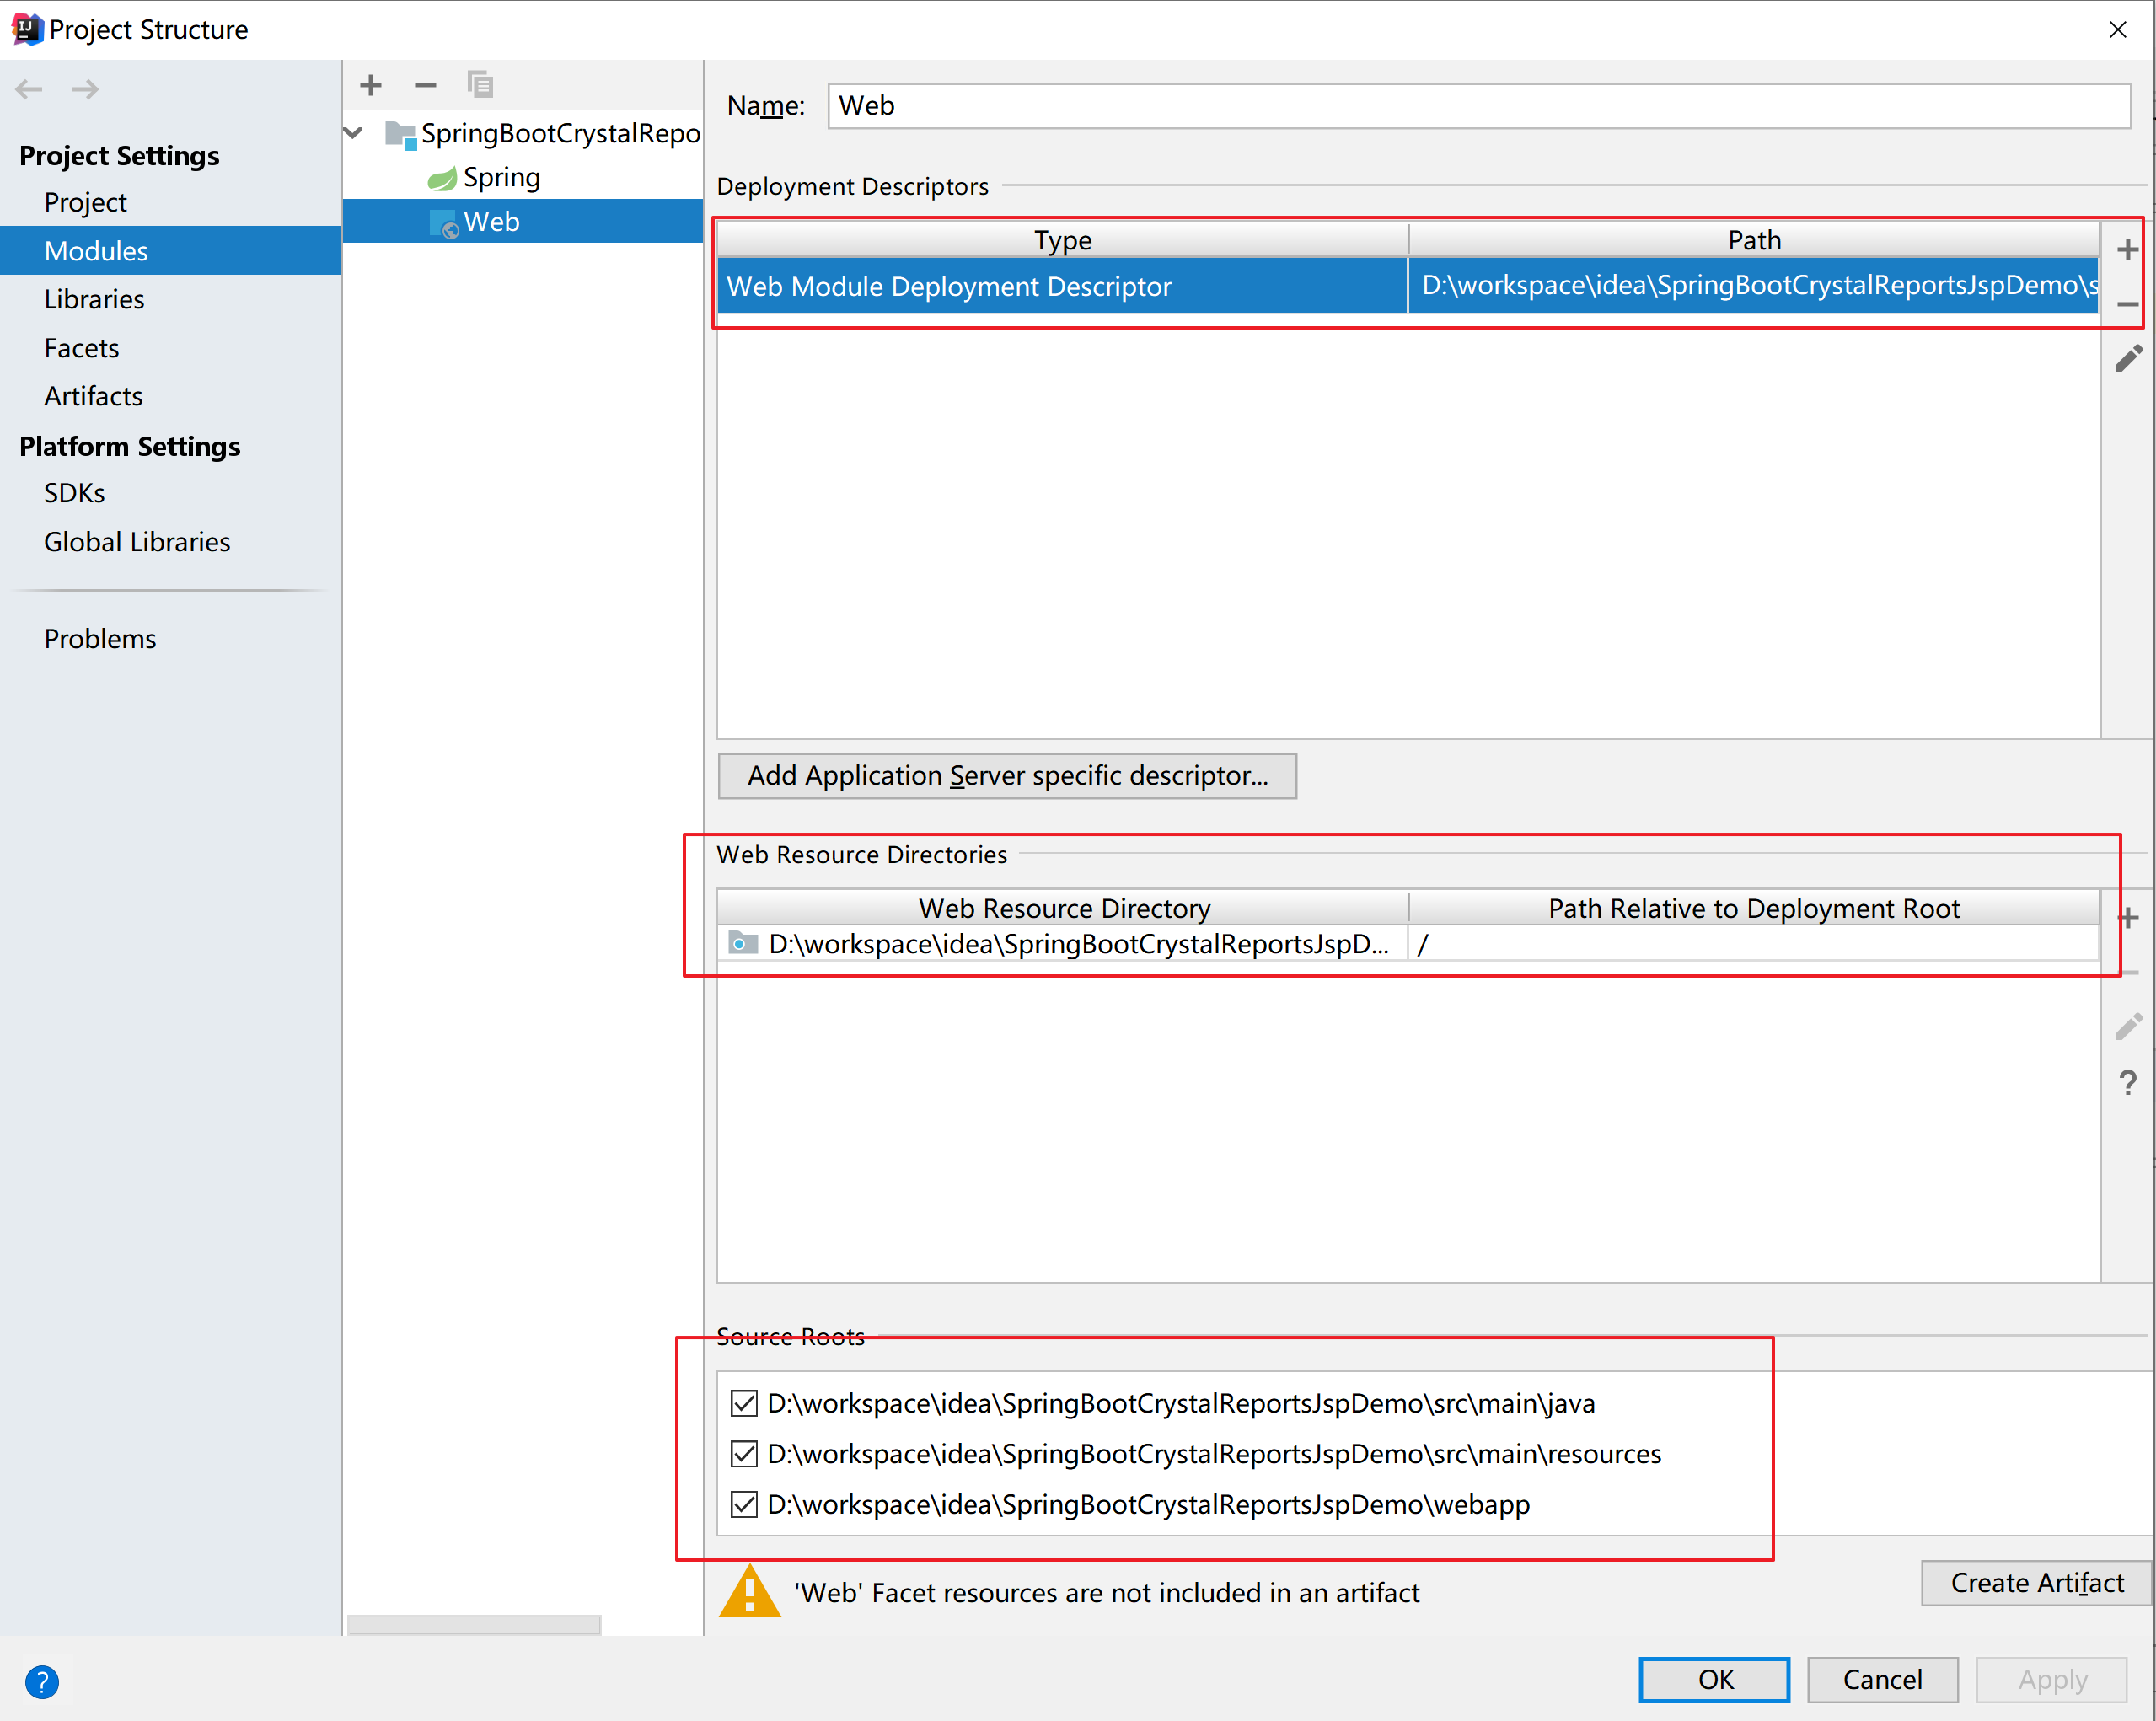Toggle the webapp source root checkbox

(x=744, y=1504)
